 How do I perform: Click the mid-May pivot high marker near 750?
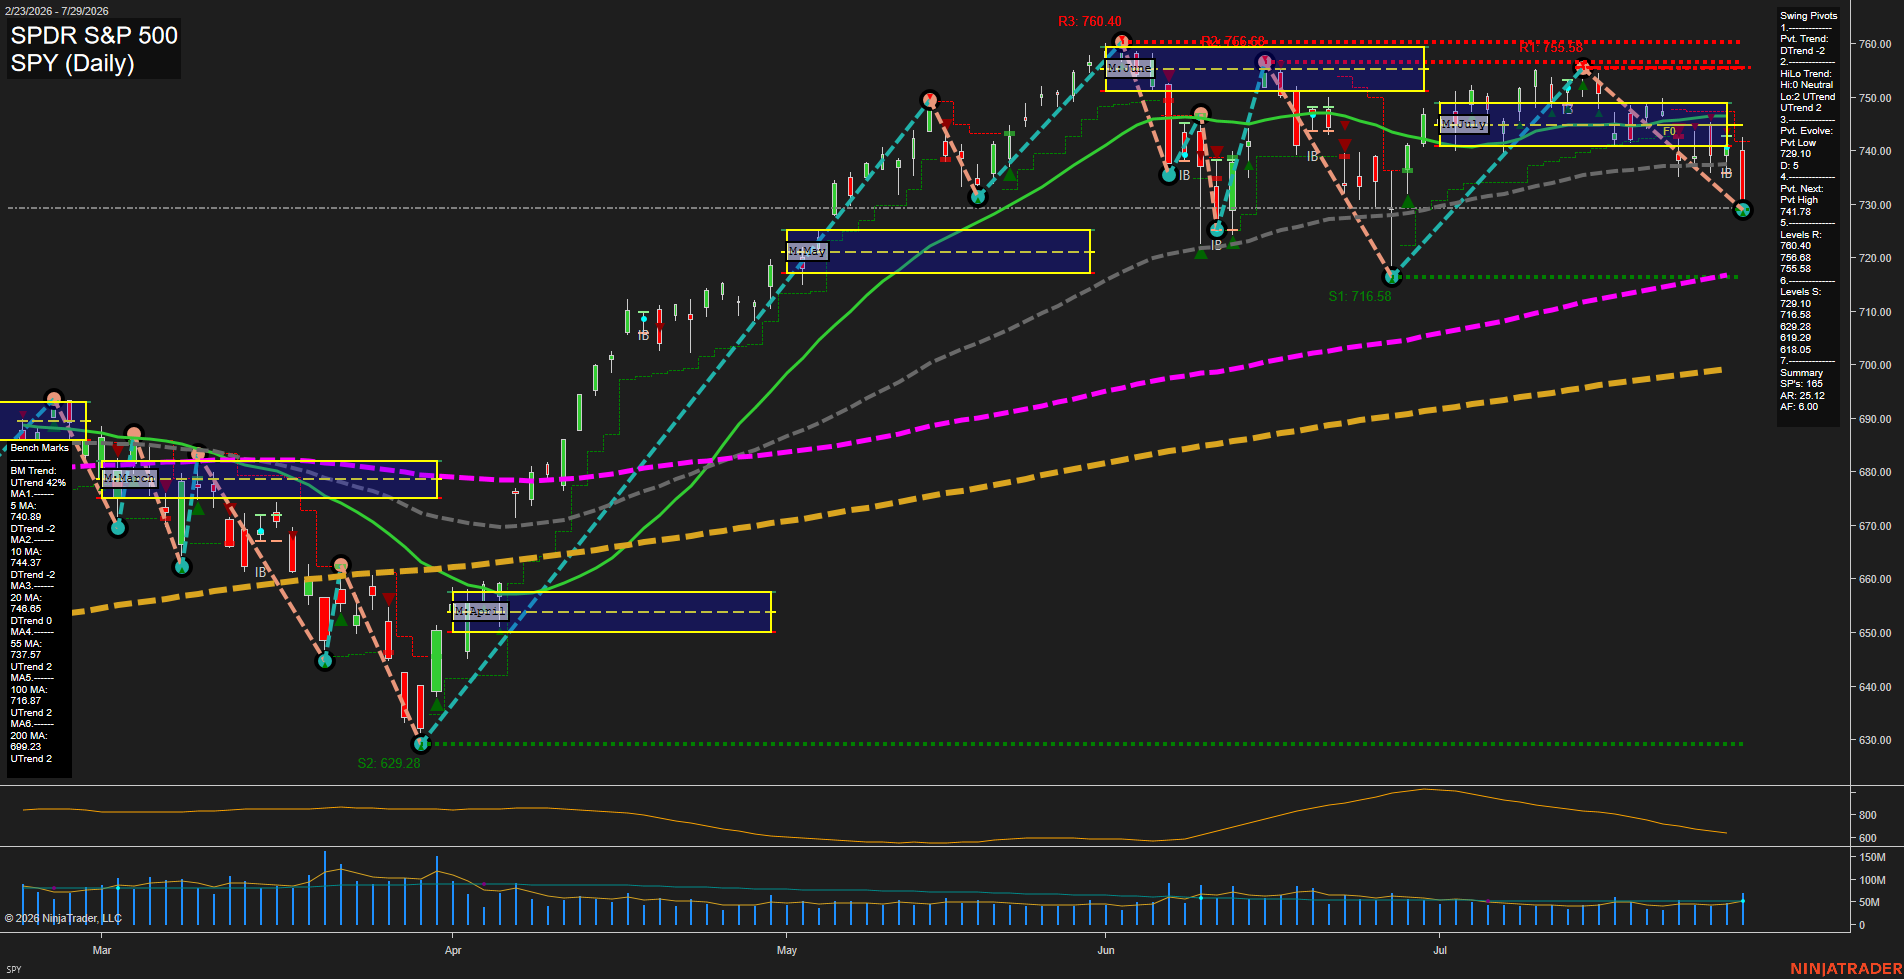click(930, 99)
